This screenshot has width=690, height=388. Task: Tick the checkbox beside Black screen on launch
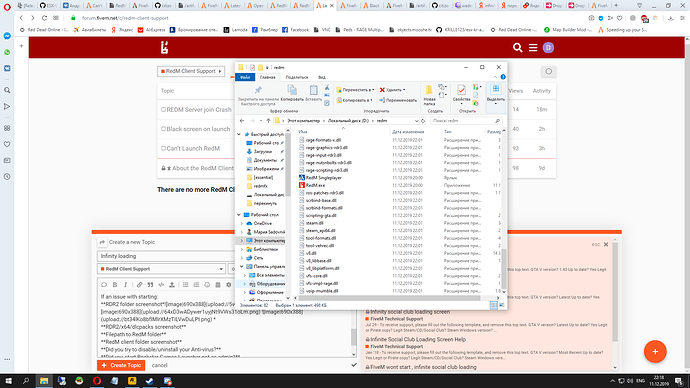(163, 129)
